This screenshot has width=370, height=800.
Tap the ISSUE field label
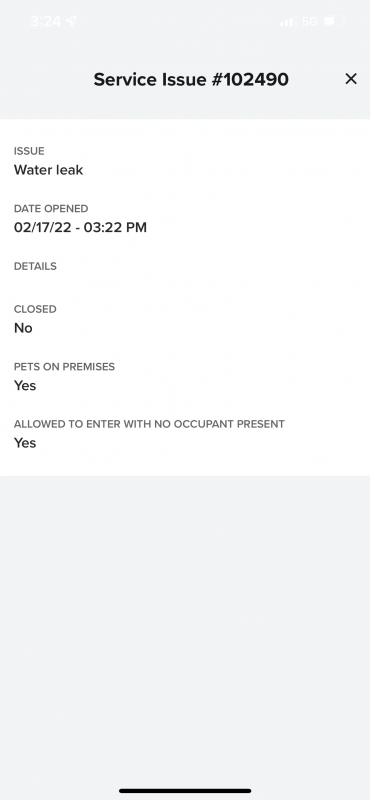coord(29,151)
